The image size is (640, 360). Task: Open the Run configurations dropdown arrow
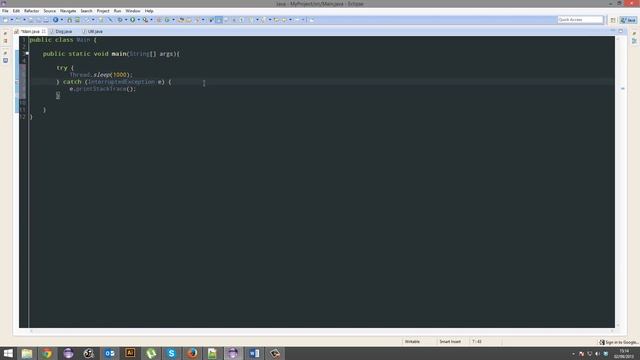138,20
